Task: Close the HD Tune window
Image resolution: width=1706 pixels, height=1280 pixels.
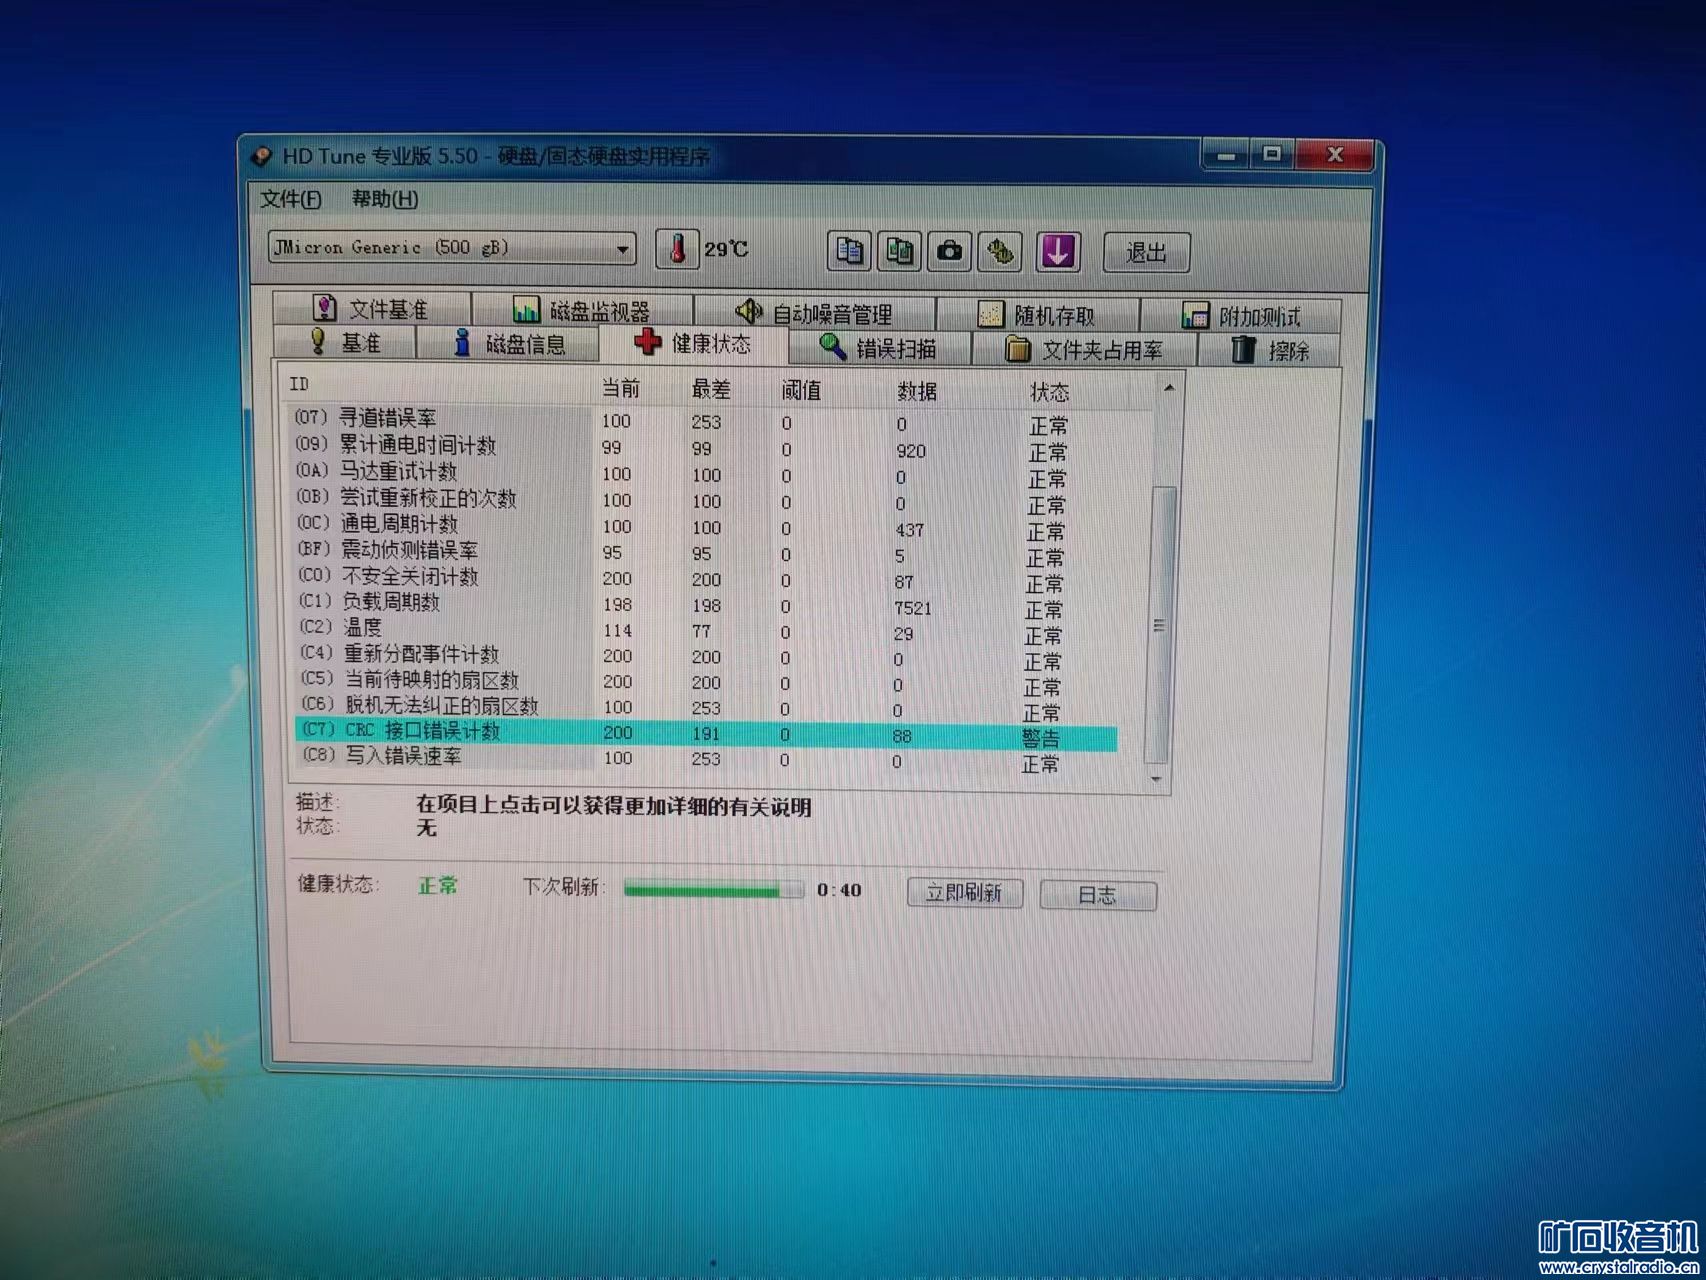Action: (x=1335, y=154)
